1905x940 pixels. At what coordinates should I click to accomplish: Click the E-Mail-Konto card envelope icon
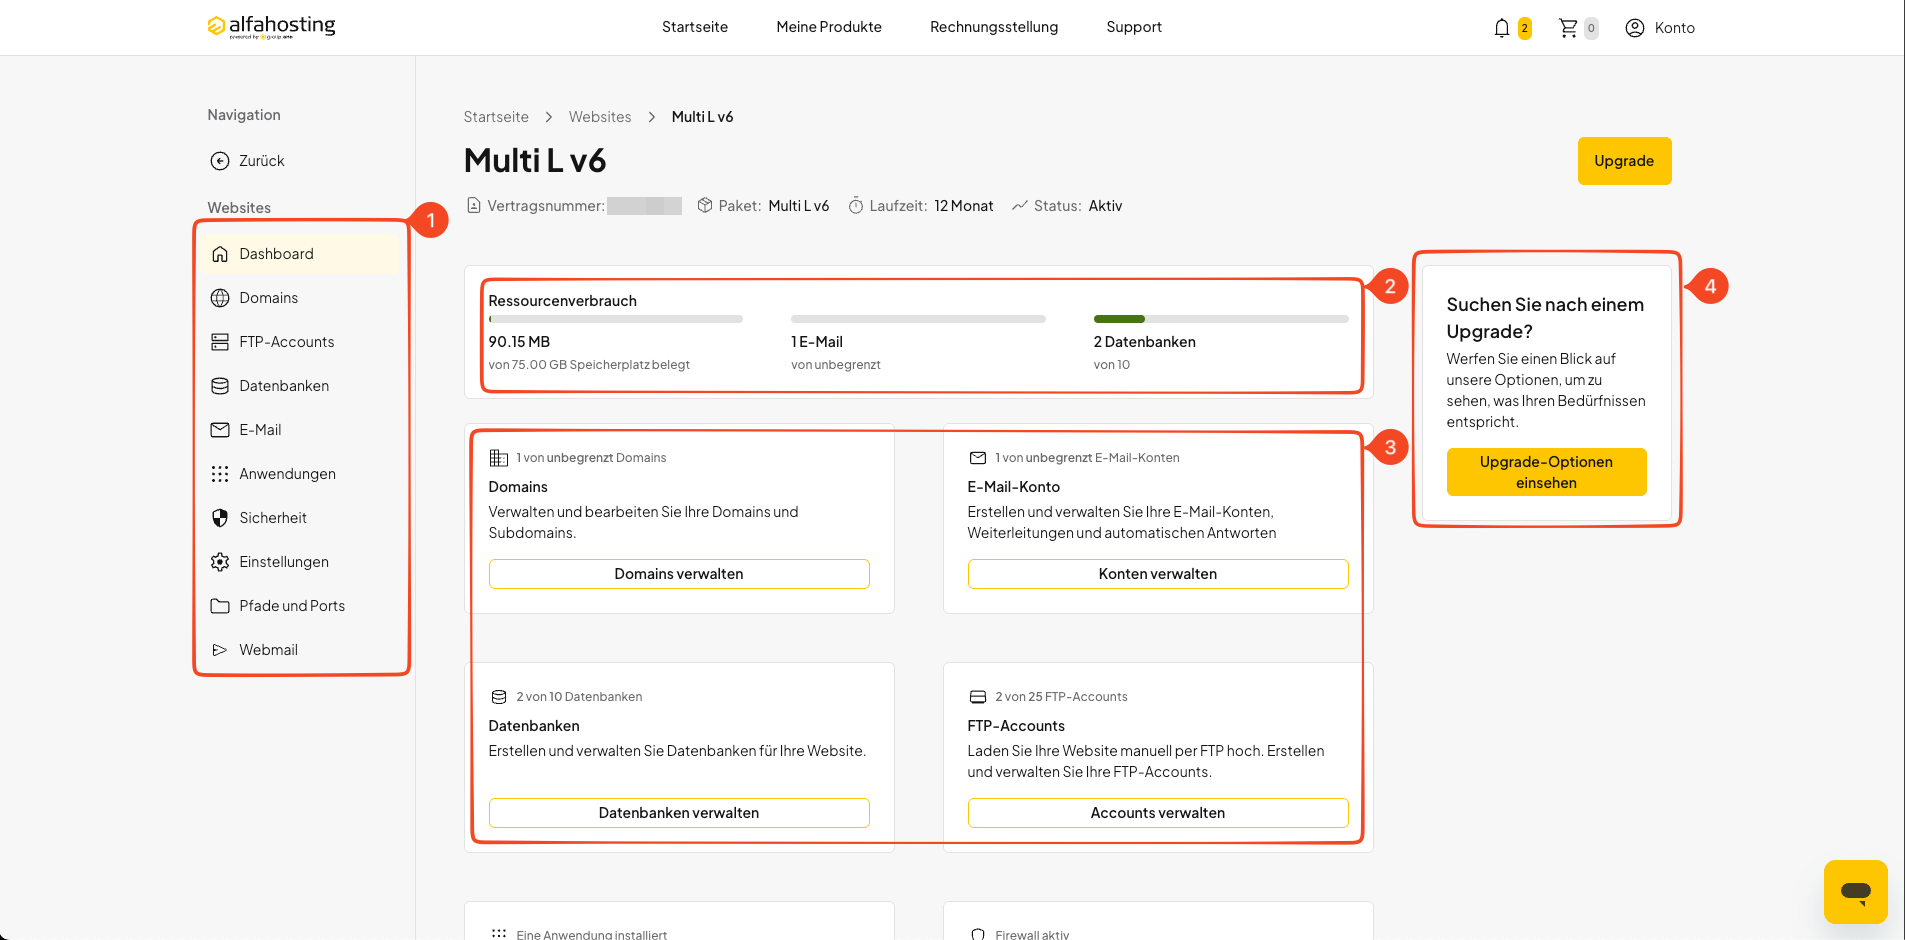[x=978, y=458]
